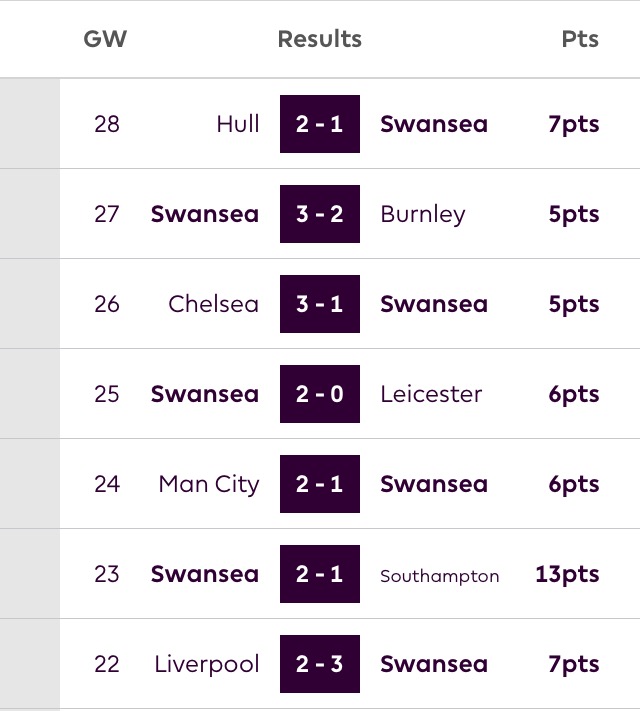Select the Burnley team name
This screenshot has height=711, width=640.
423,214
